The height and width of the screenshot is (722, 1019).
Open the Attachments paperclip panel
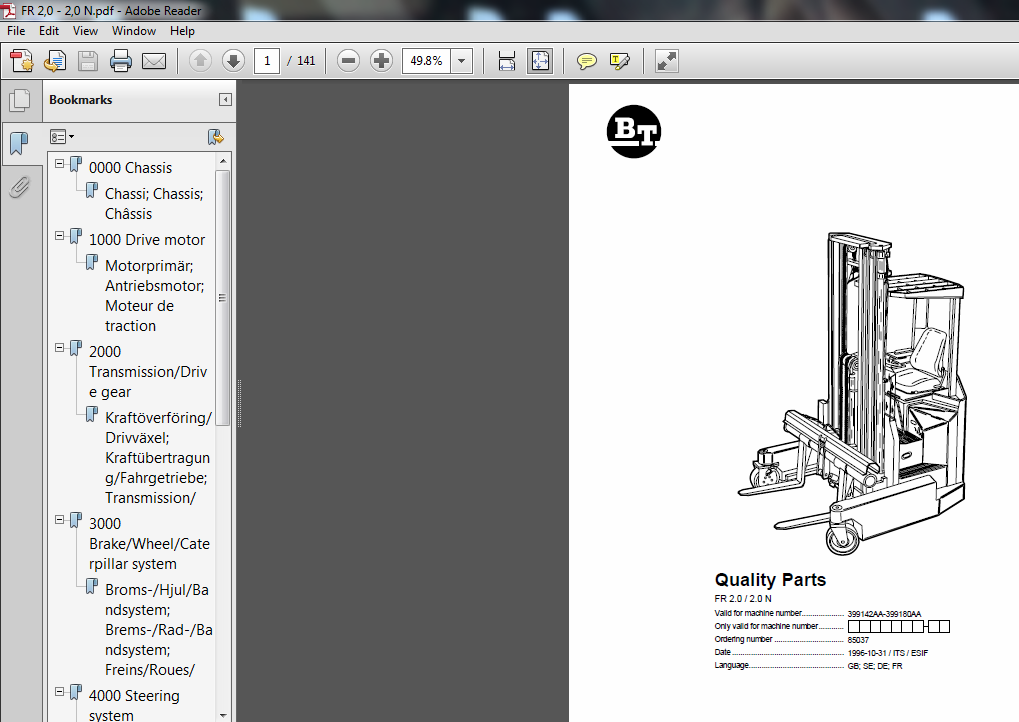[20, 187]
